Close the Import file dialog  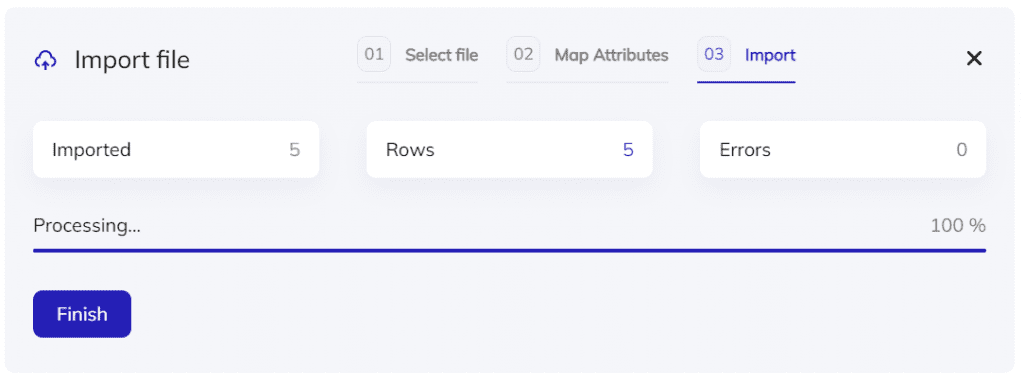[x=974, y=59]
